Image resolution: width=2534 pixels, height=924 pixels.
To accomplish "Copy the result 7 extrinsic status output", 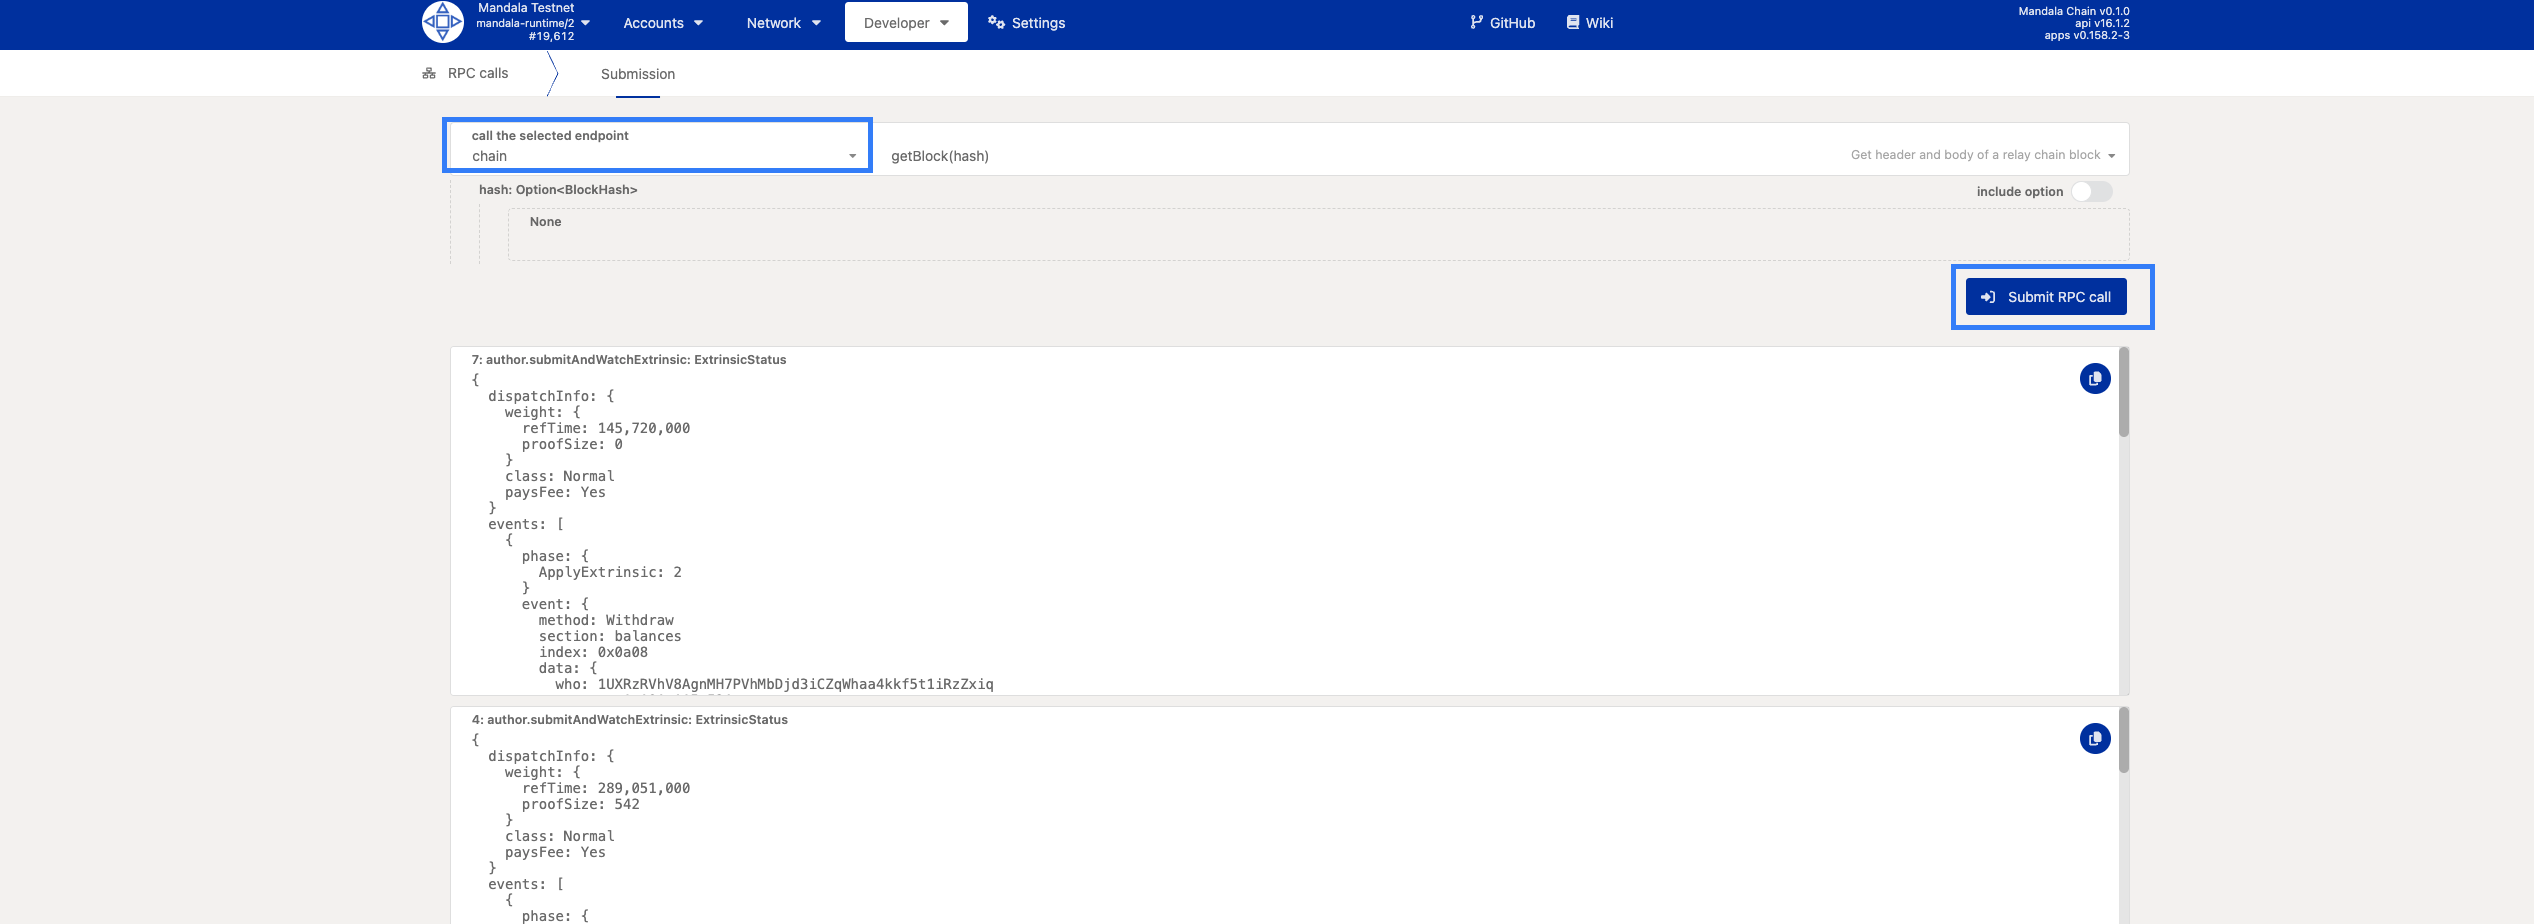I will click(2095, 379).
